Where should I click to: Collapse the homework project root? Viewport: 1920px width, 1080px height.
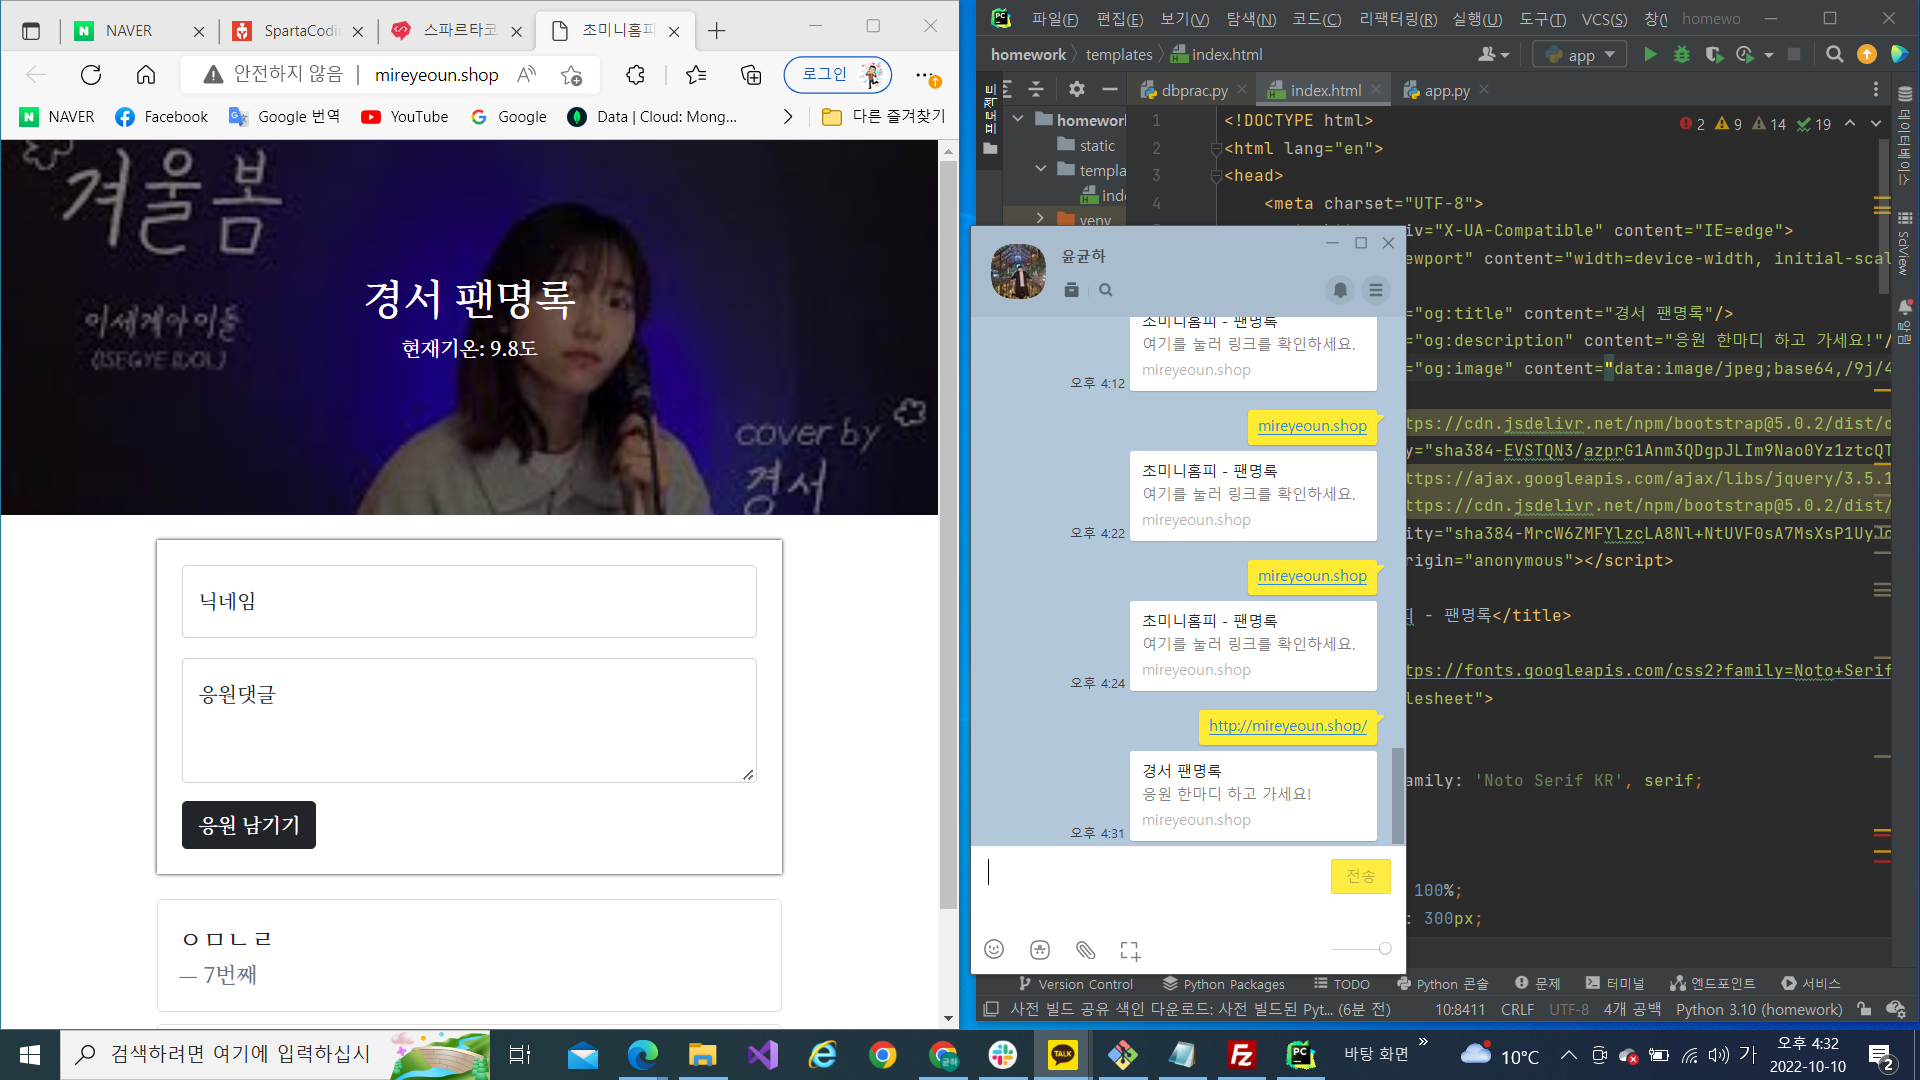pos(1018,119)
